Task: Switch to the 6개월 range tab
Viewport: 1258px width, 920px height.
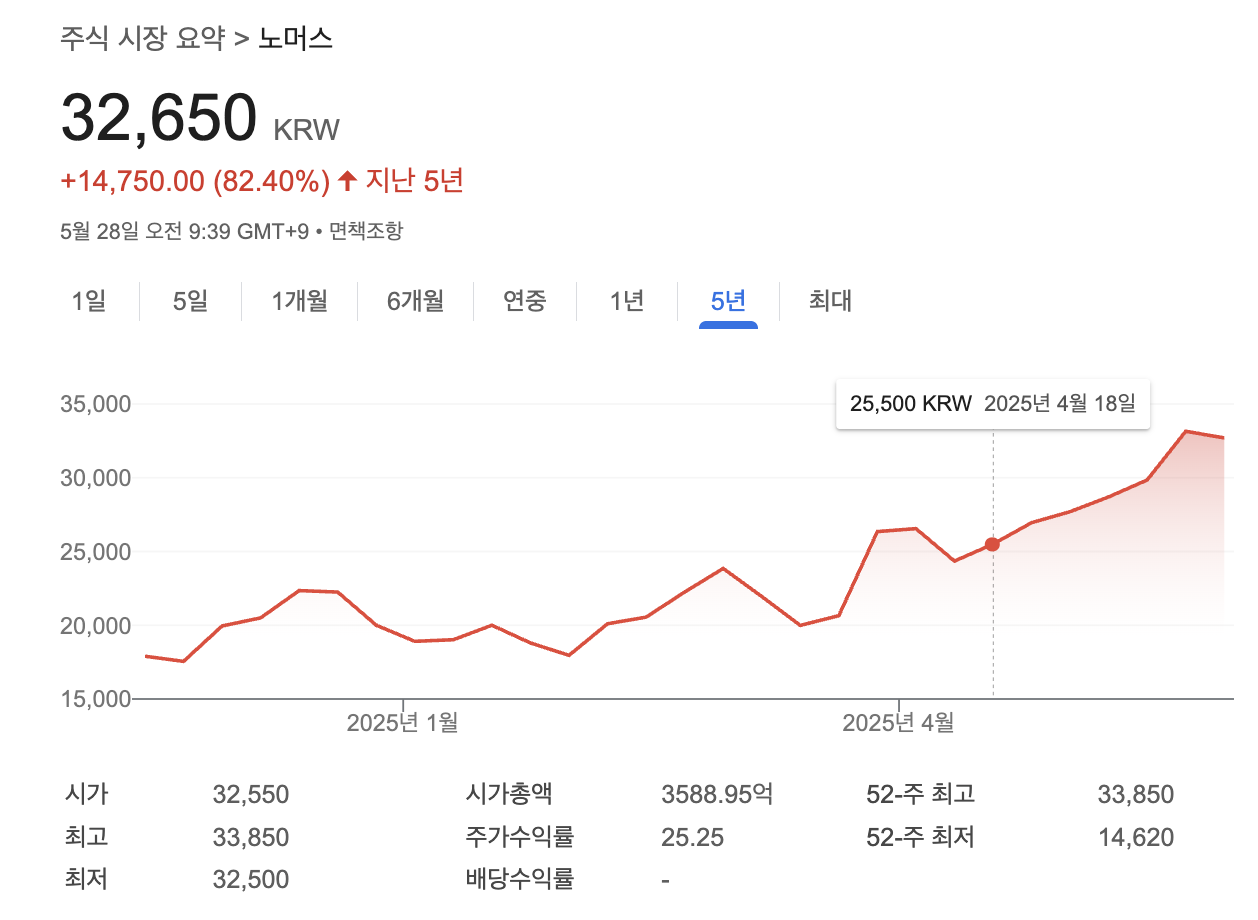Action: (415, 300)
